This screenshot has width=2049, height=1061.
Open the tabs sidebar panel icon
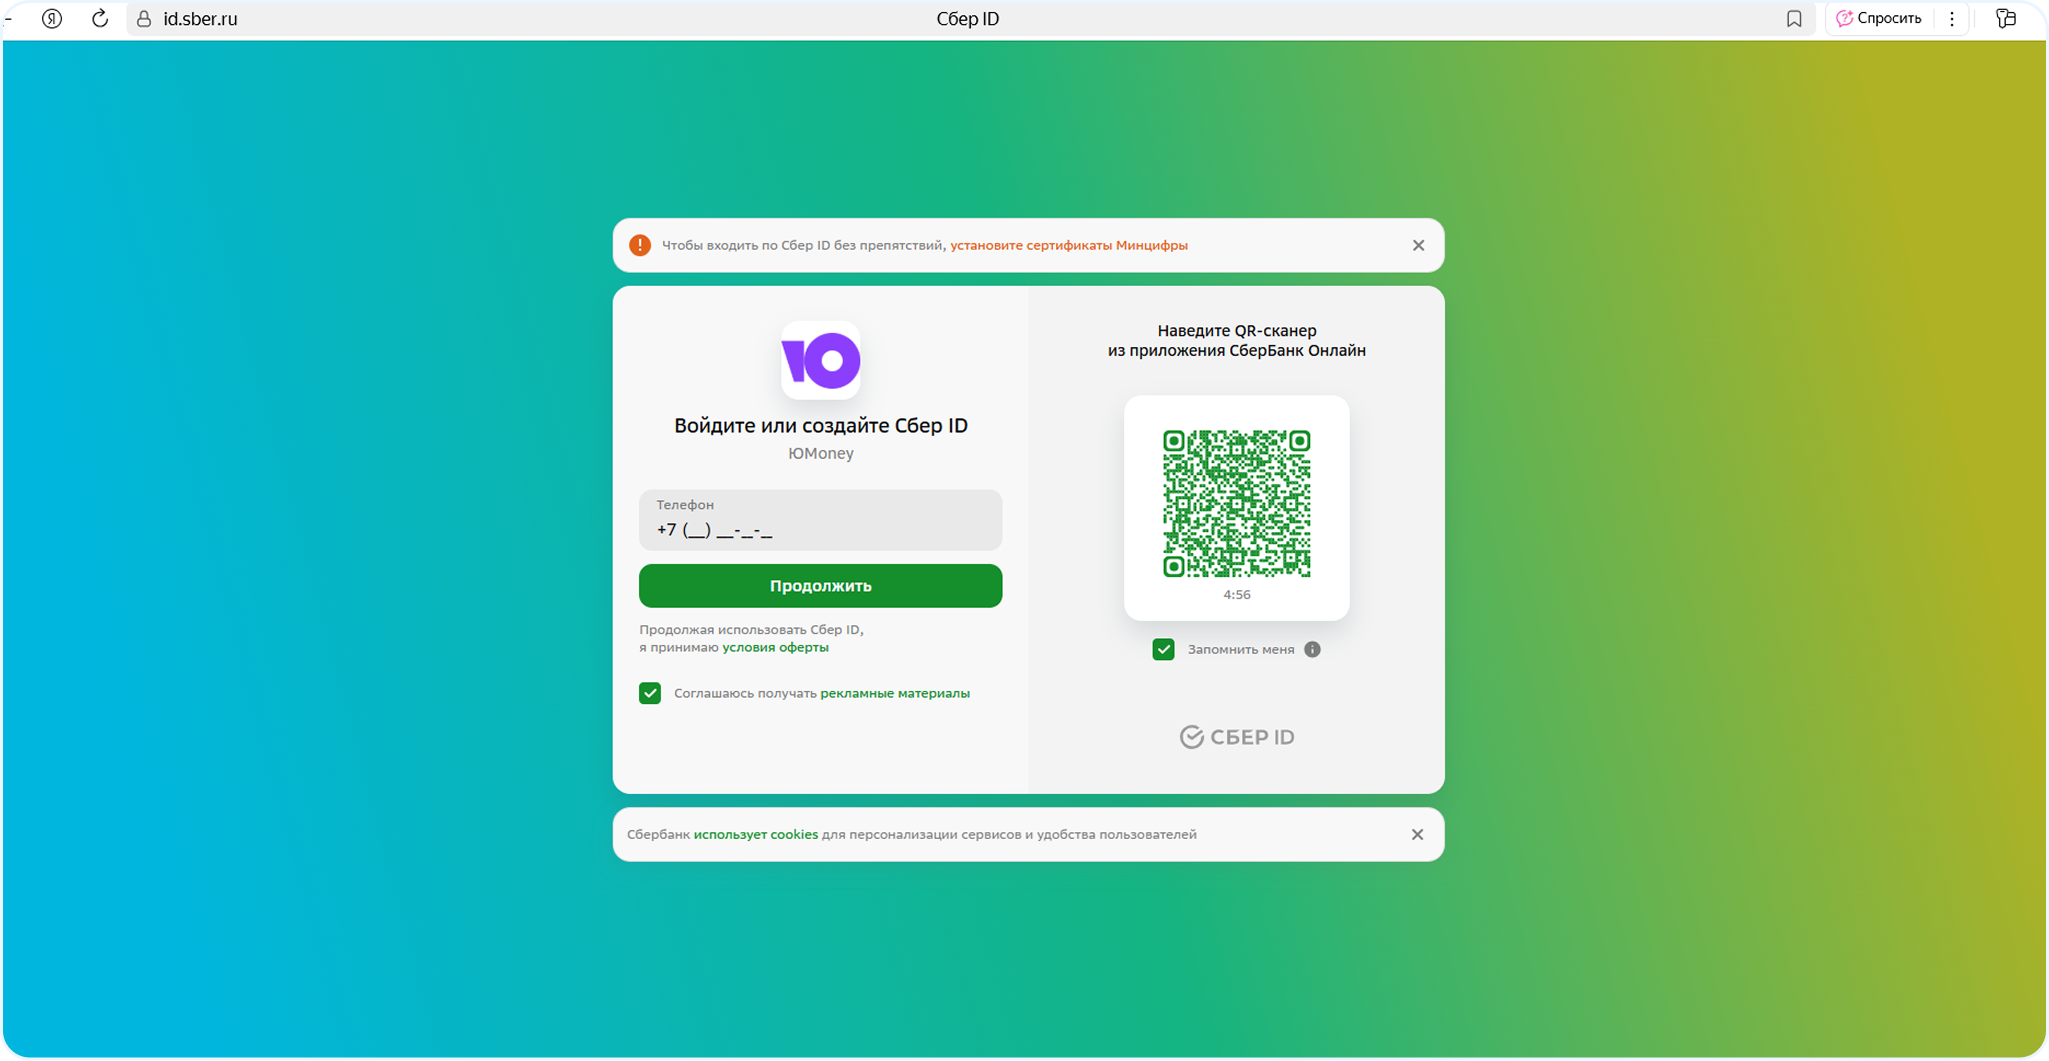pos(2005,19)
